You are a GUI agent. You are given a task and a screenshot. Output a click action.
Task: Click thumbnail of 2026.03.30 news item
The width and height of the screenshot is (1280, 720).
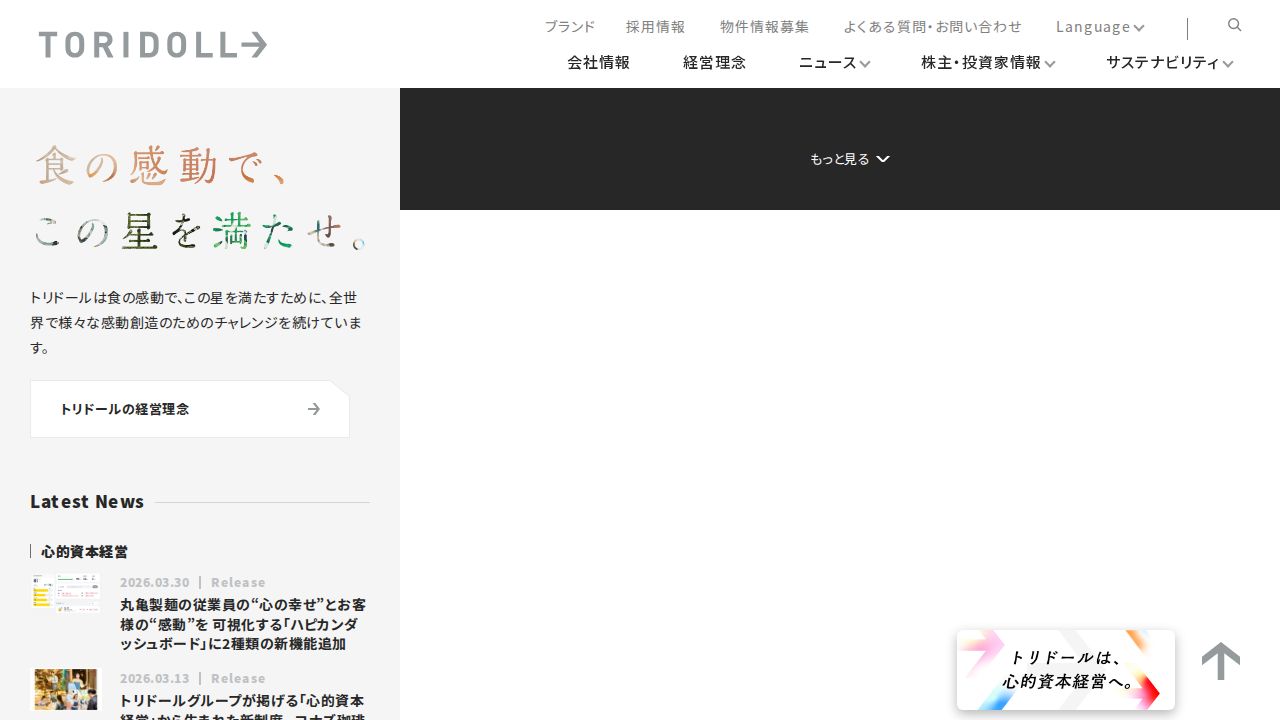pyautogui.click(x=66, y=592)
